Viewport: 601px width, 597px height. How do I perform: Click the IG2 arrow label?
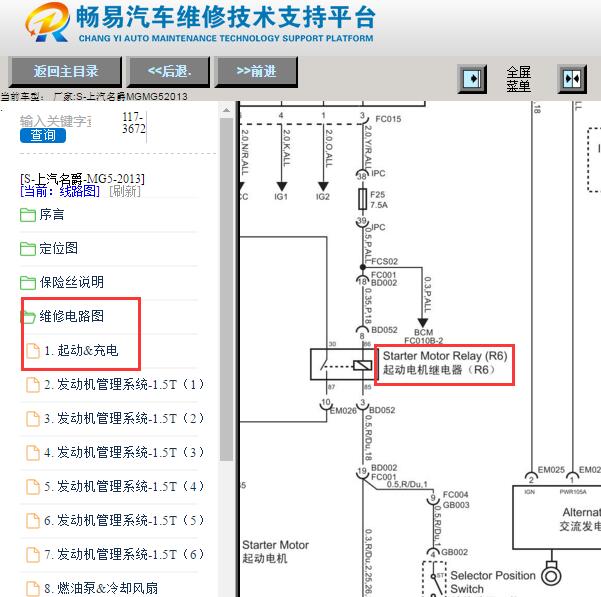click(323, 197)
